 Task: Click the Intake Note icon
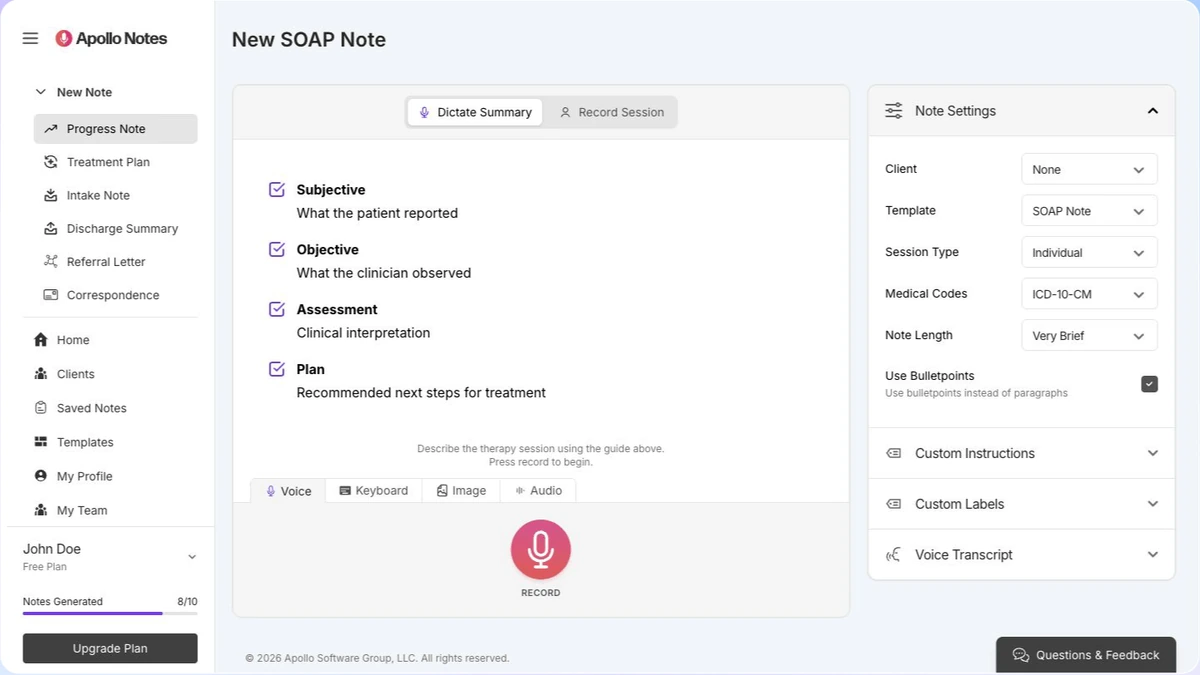(x=51, y=195)
